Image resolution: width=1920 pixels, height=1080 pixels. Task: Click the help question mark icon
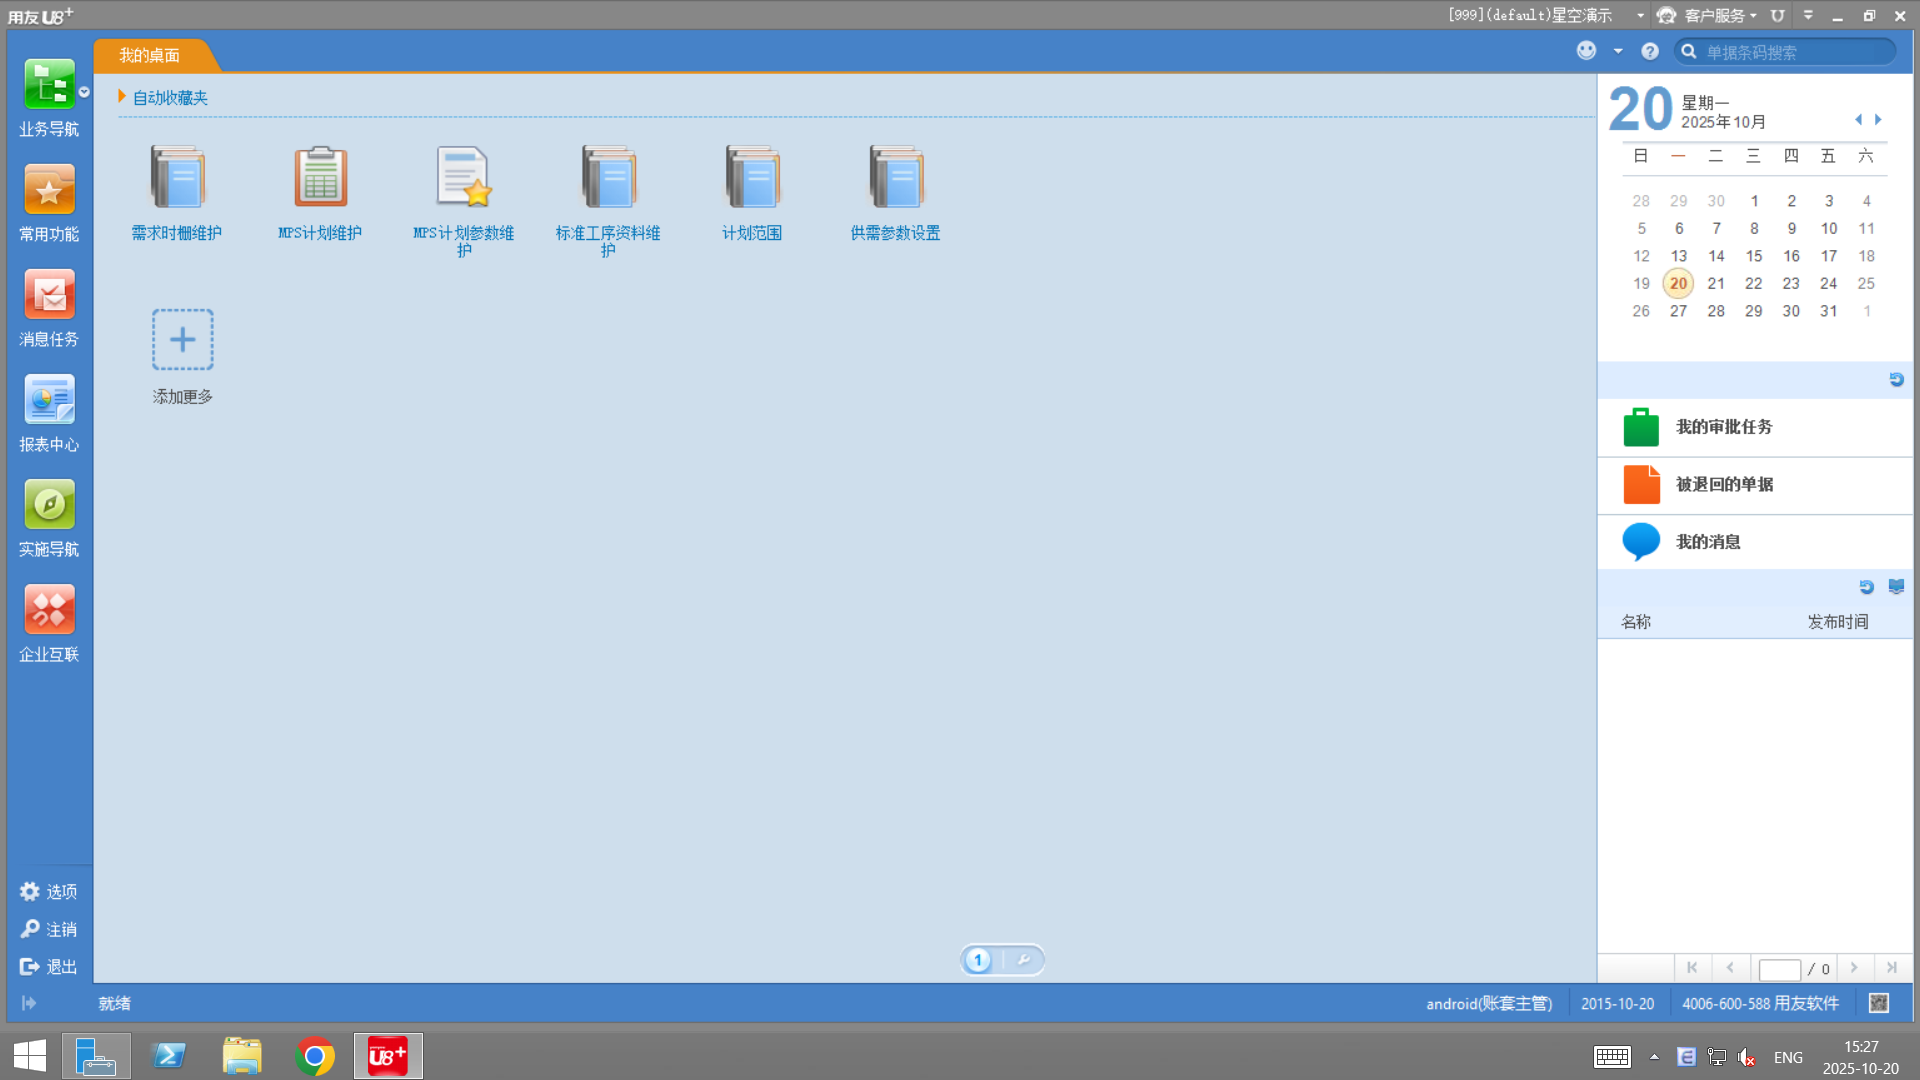1650,51
